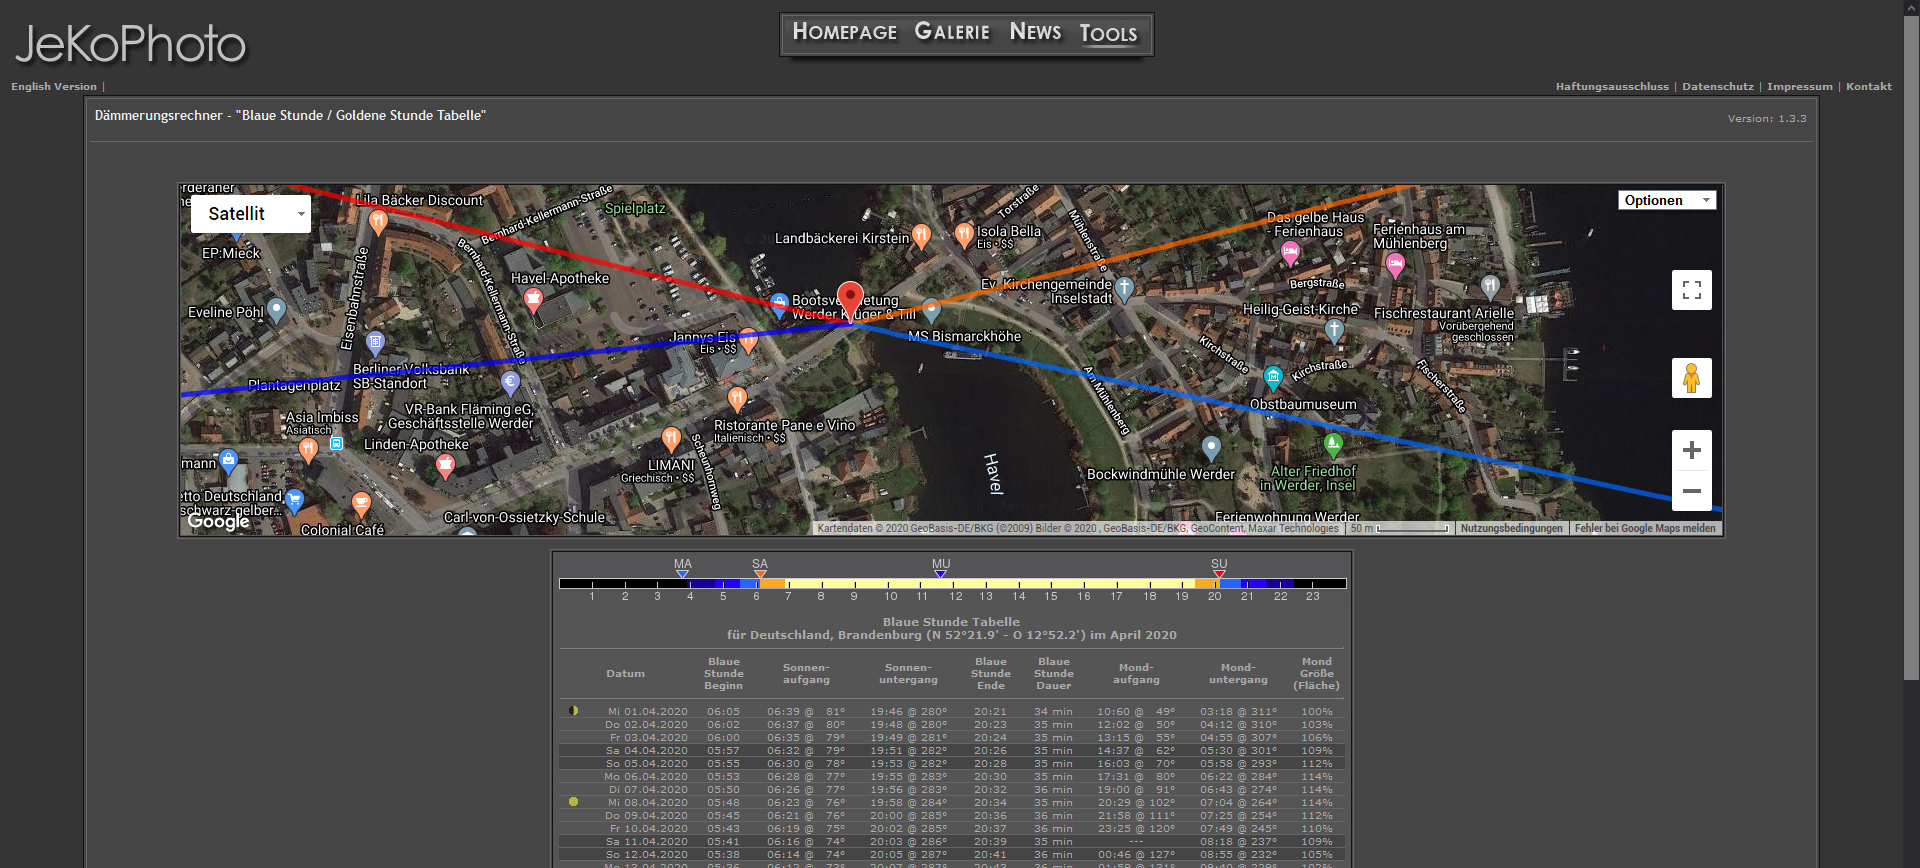Click the MS Bismarckhöhe location pin
Screen dimensions: 1920x868
coord(931,310)
